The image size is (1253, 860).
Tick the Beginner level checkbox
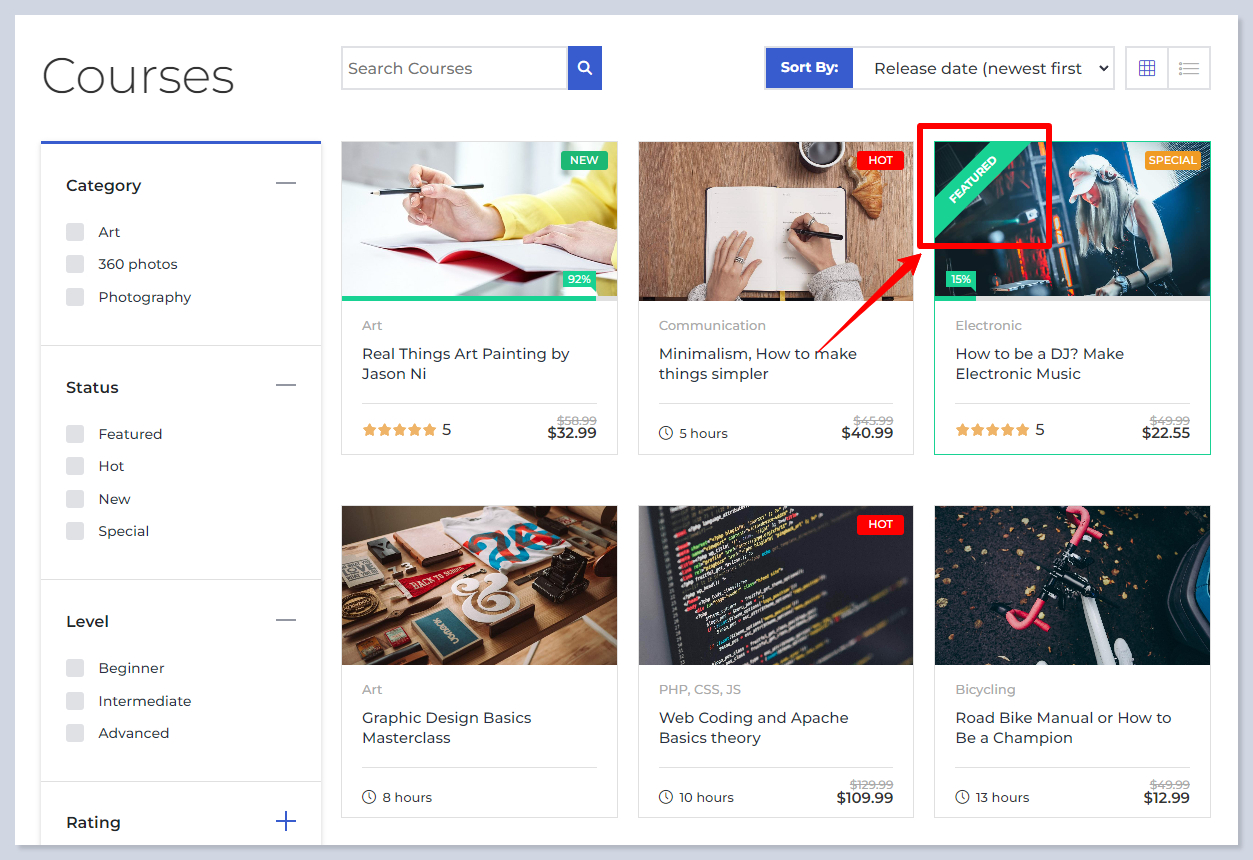point(75,668)
